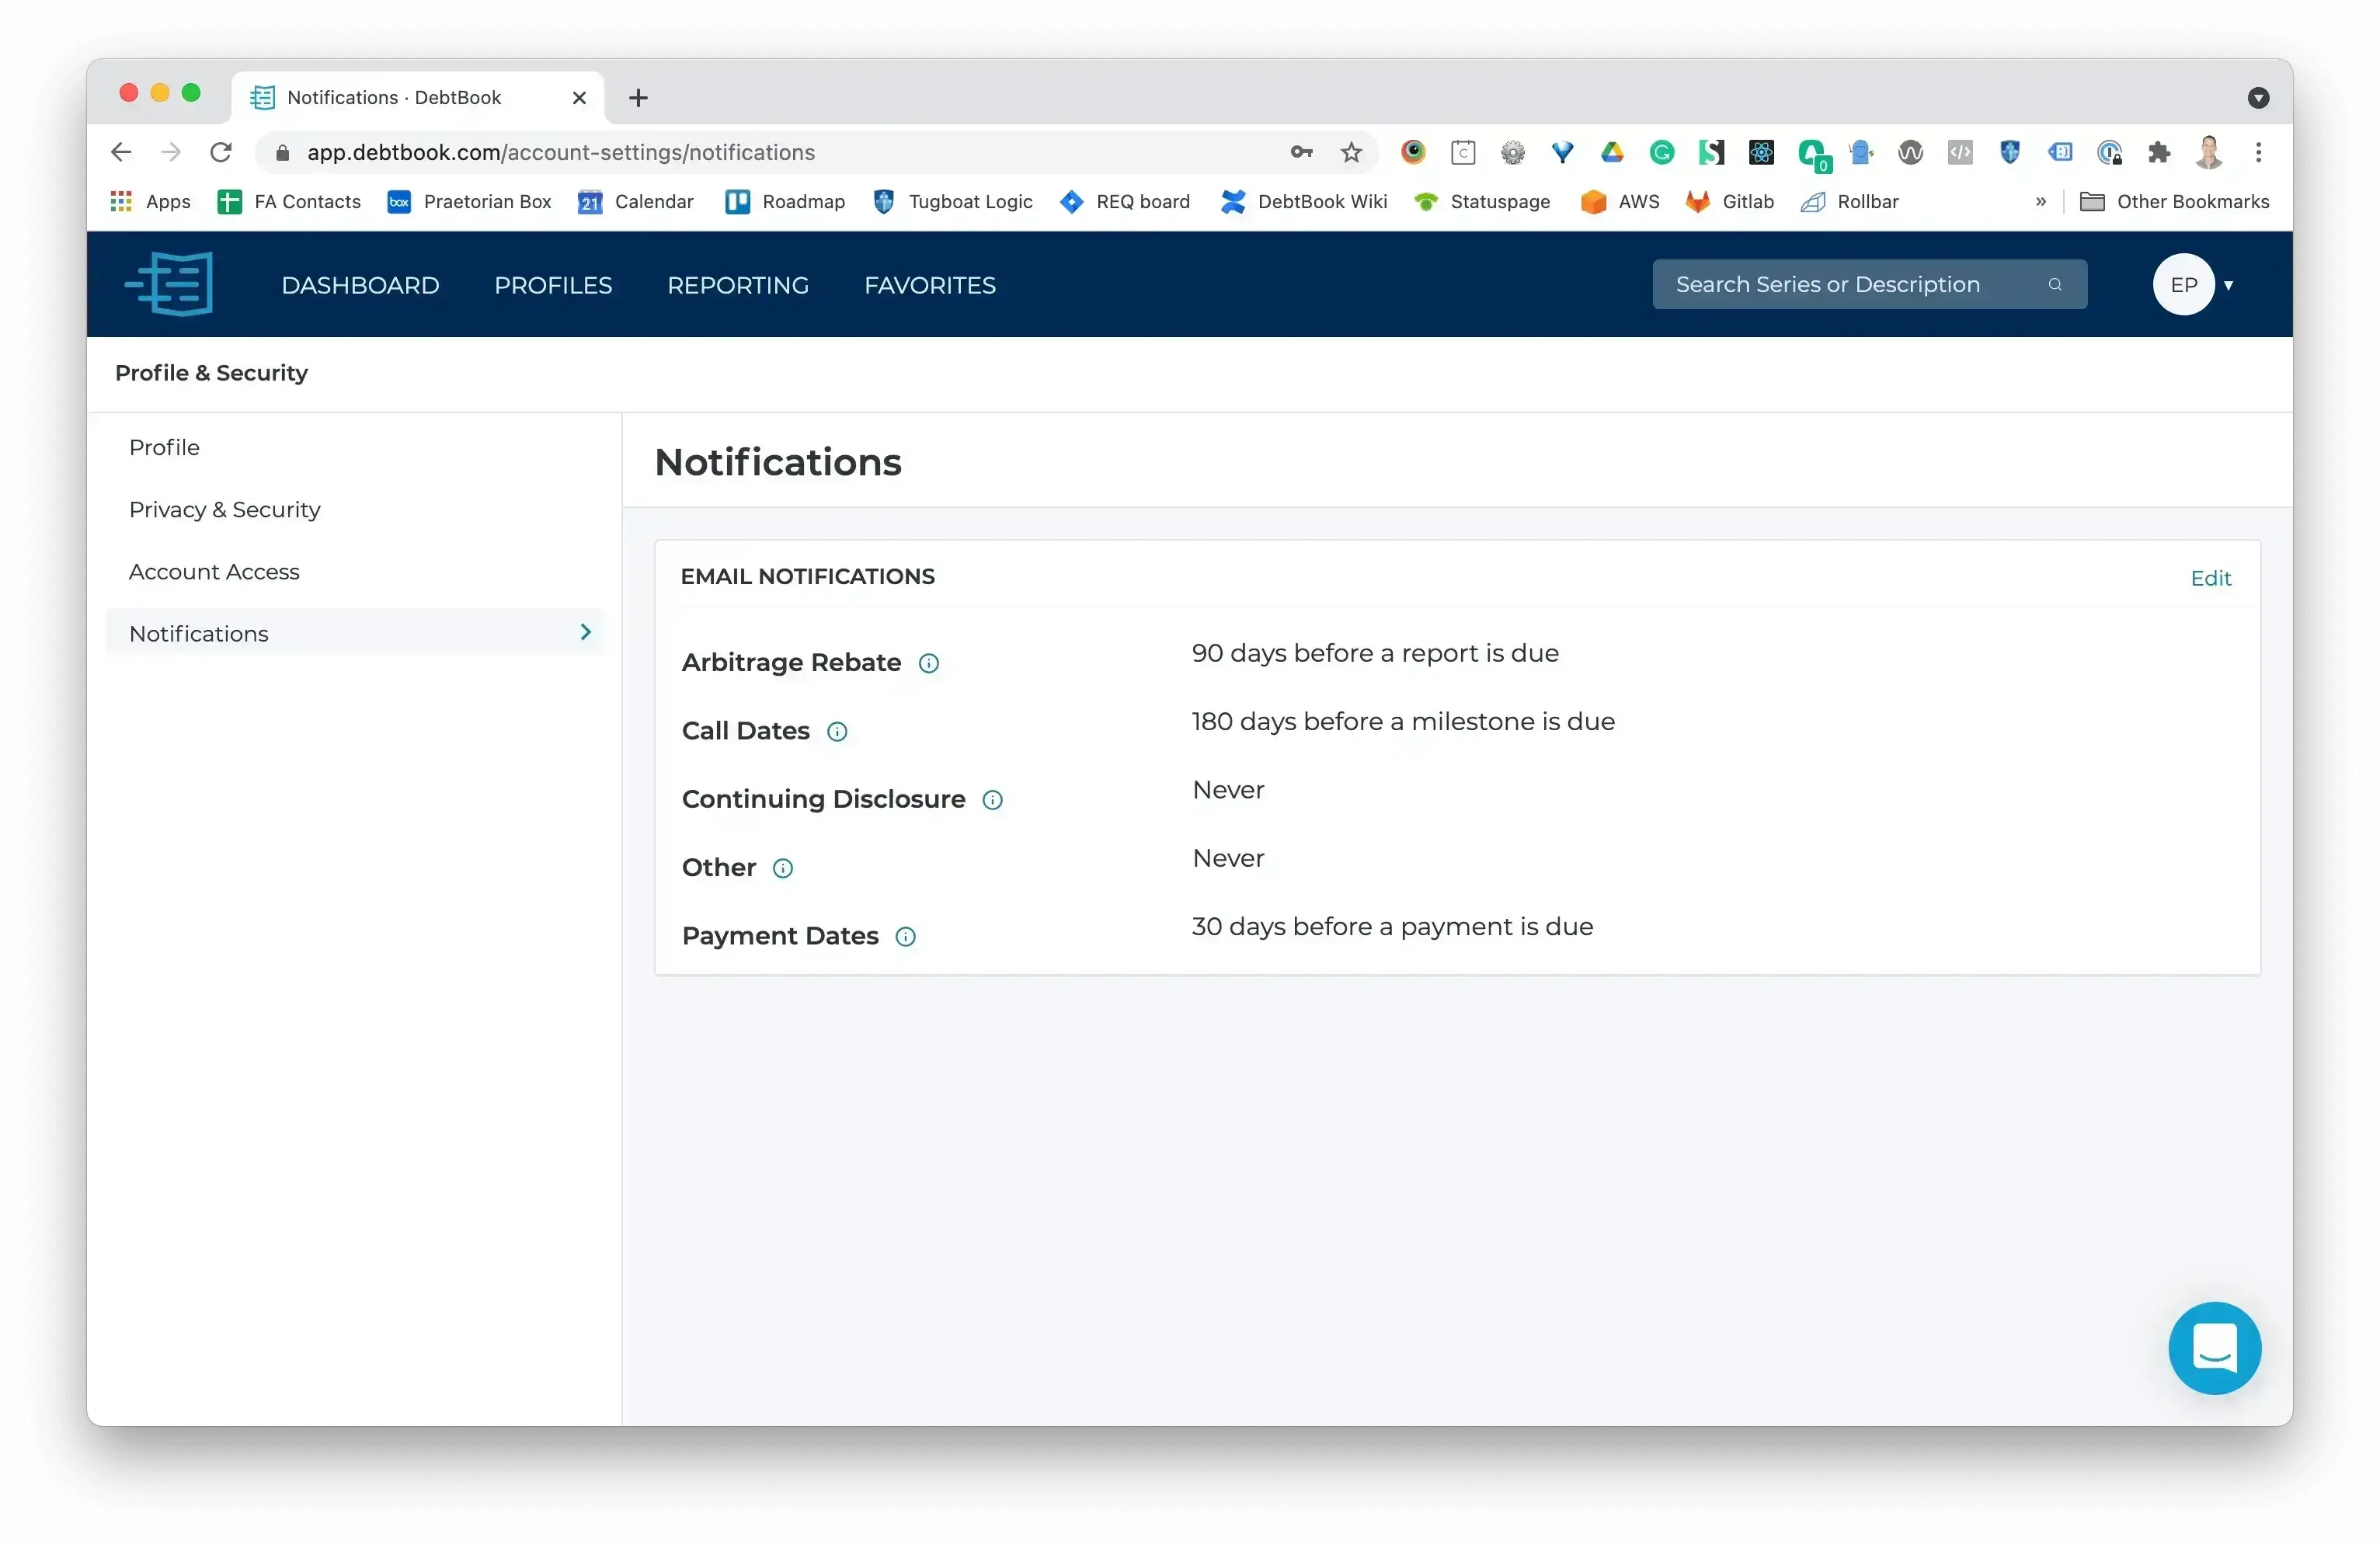Go to the PROFILES navigation menu

coord(553,285)
